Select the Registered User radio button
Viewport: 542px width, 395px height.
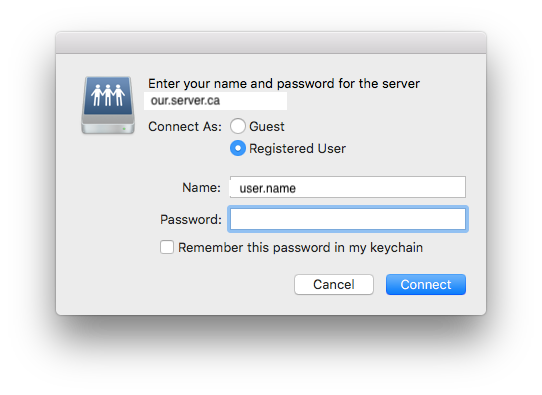[x=238, y=148]
